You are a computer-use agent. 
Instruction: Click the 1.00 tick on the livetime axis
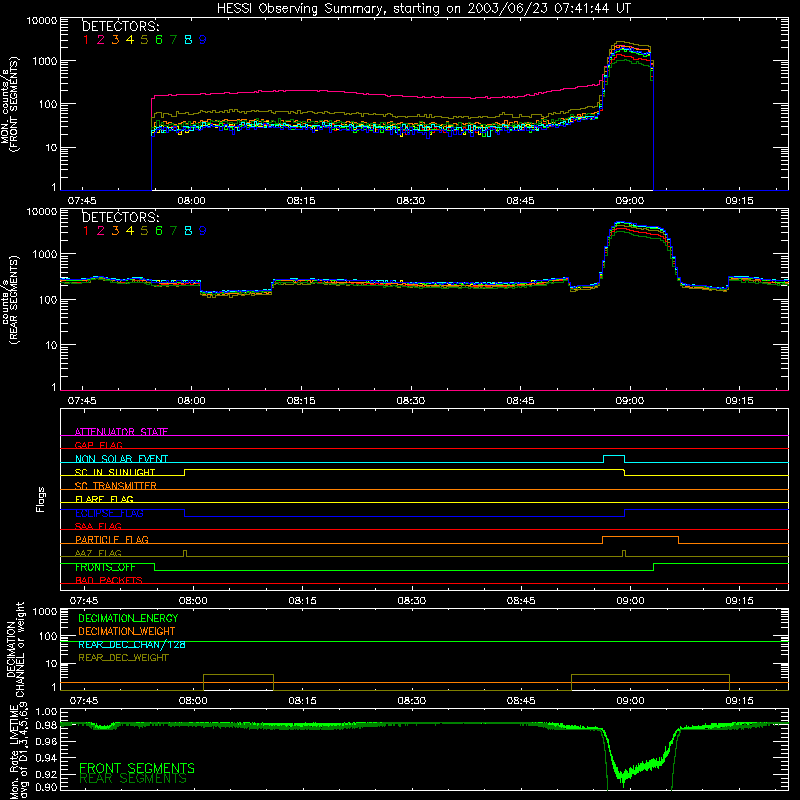pyautogui.click(x=46, y=712)
